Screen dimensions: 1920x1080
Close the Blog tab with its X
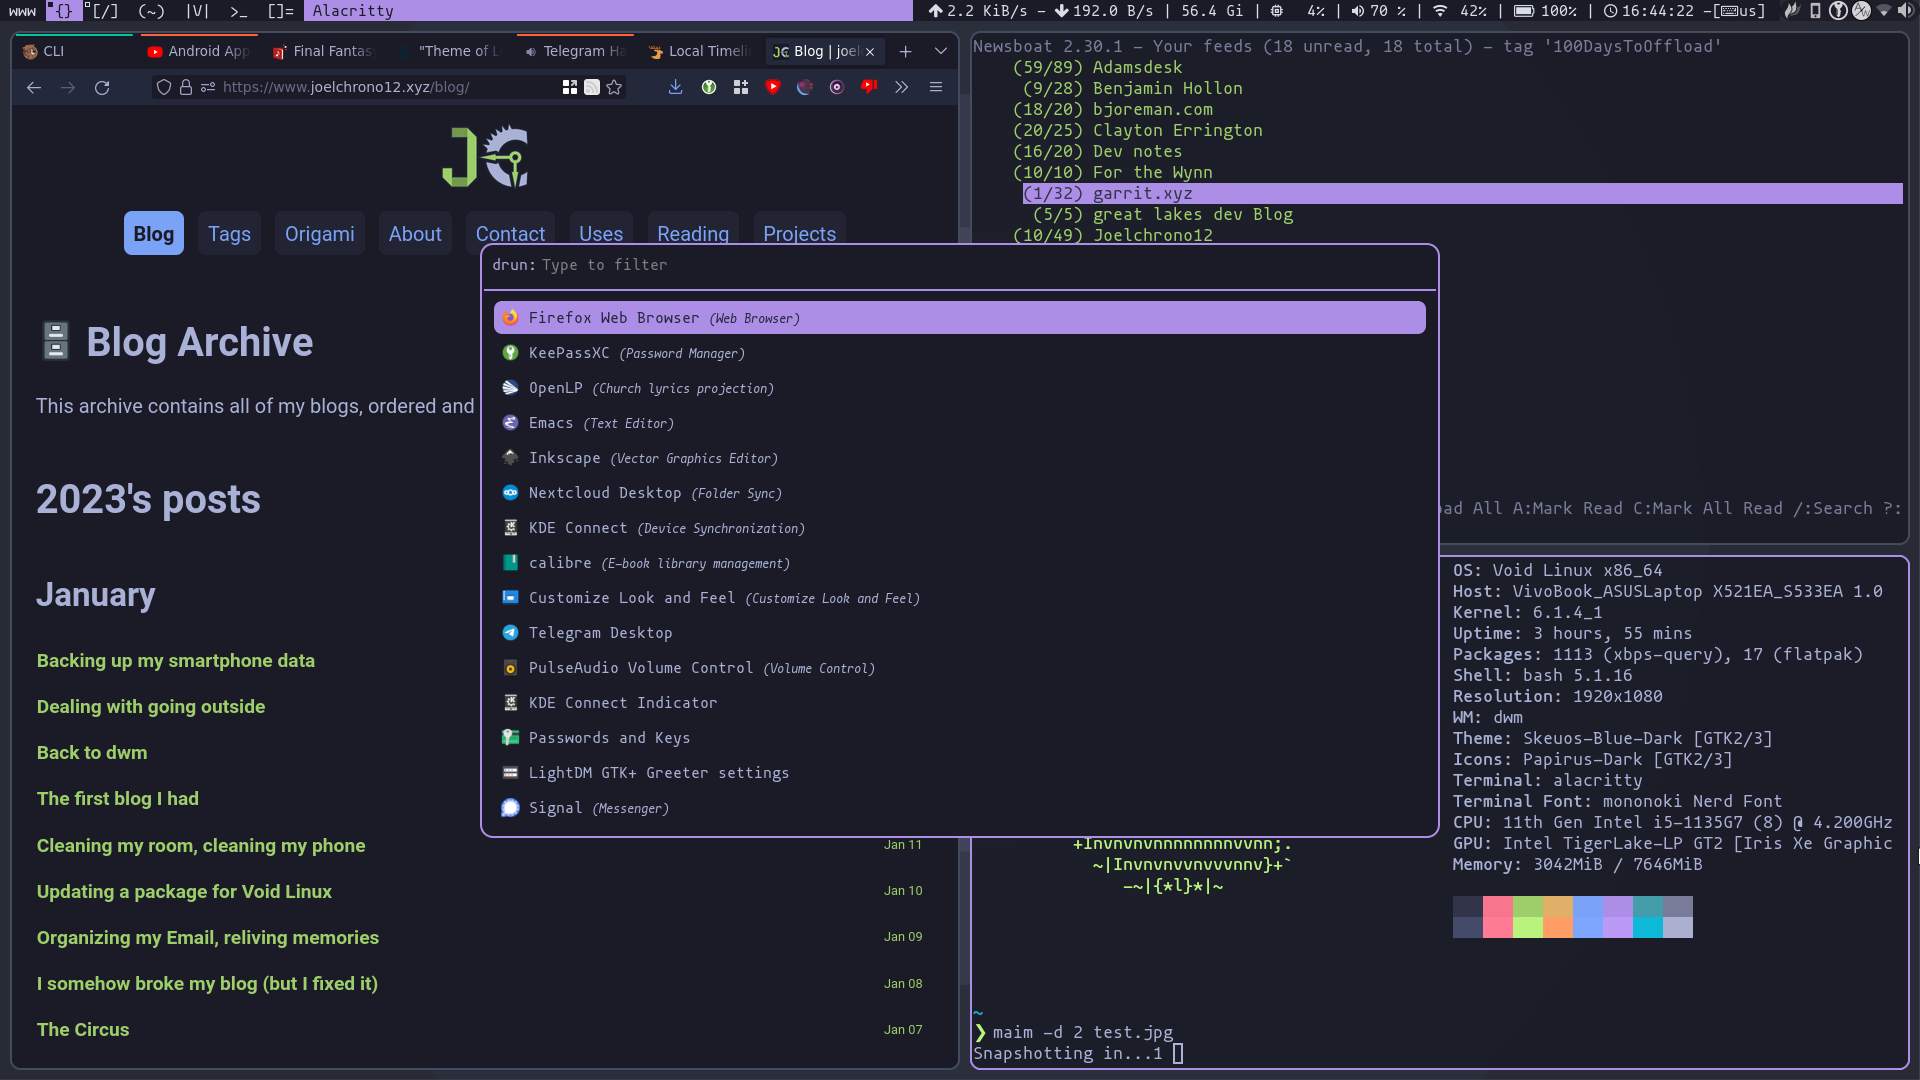coord(870,51)
